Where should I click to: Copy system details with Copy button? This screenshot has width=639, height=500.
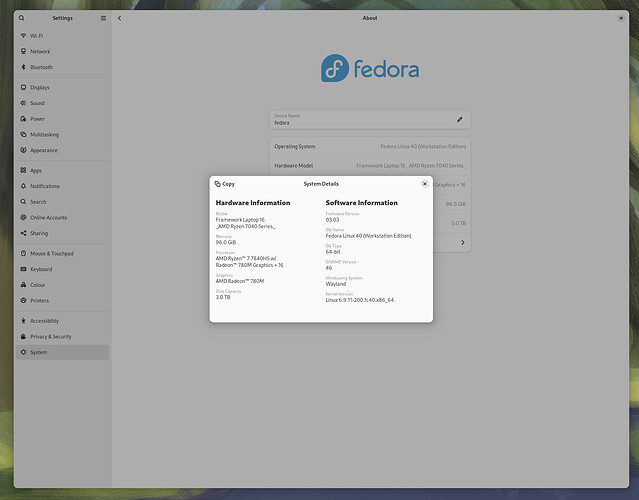point(225,184)
